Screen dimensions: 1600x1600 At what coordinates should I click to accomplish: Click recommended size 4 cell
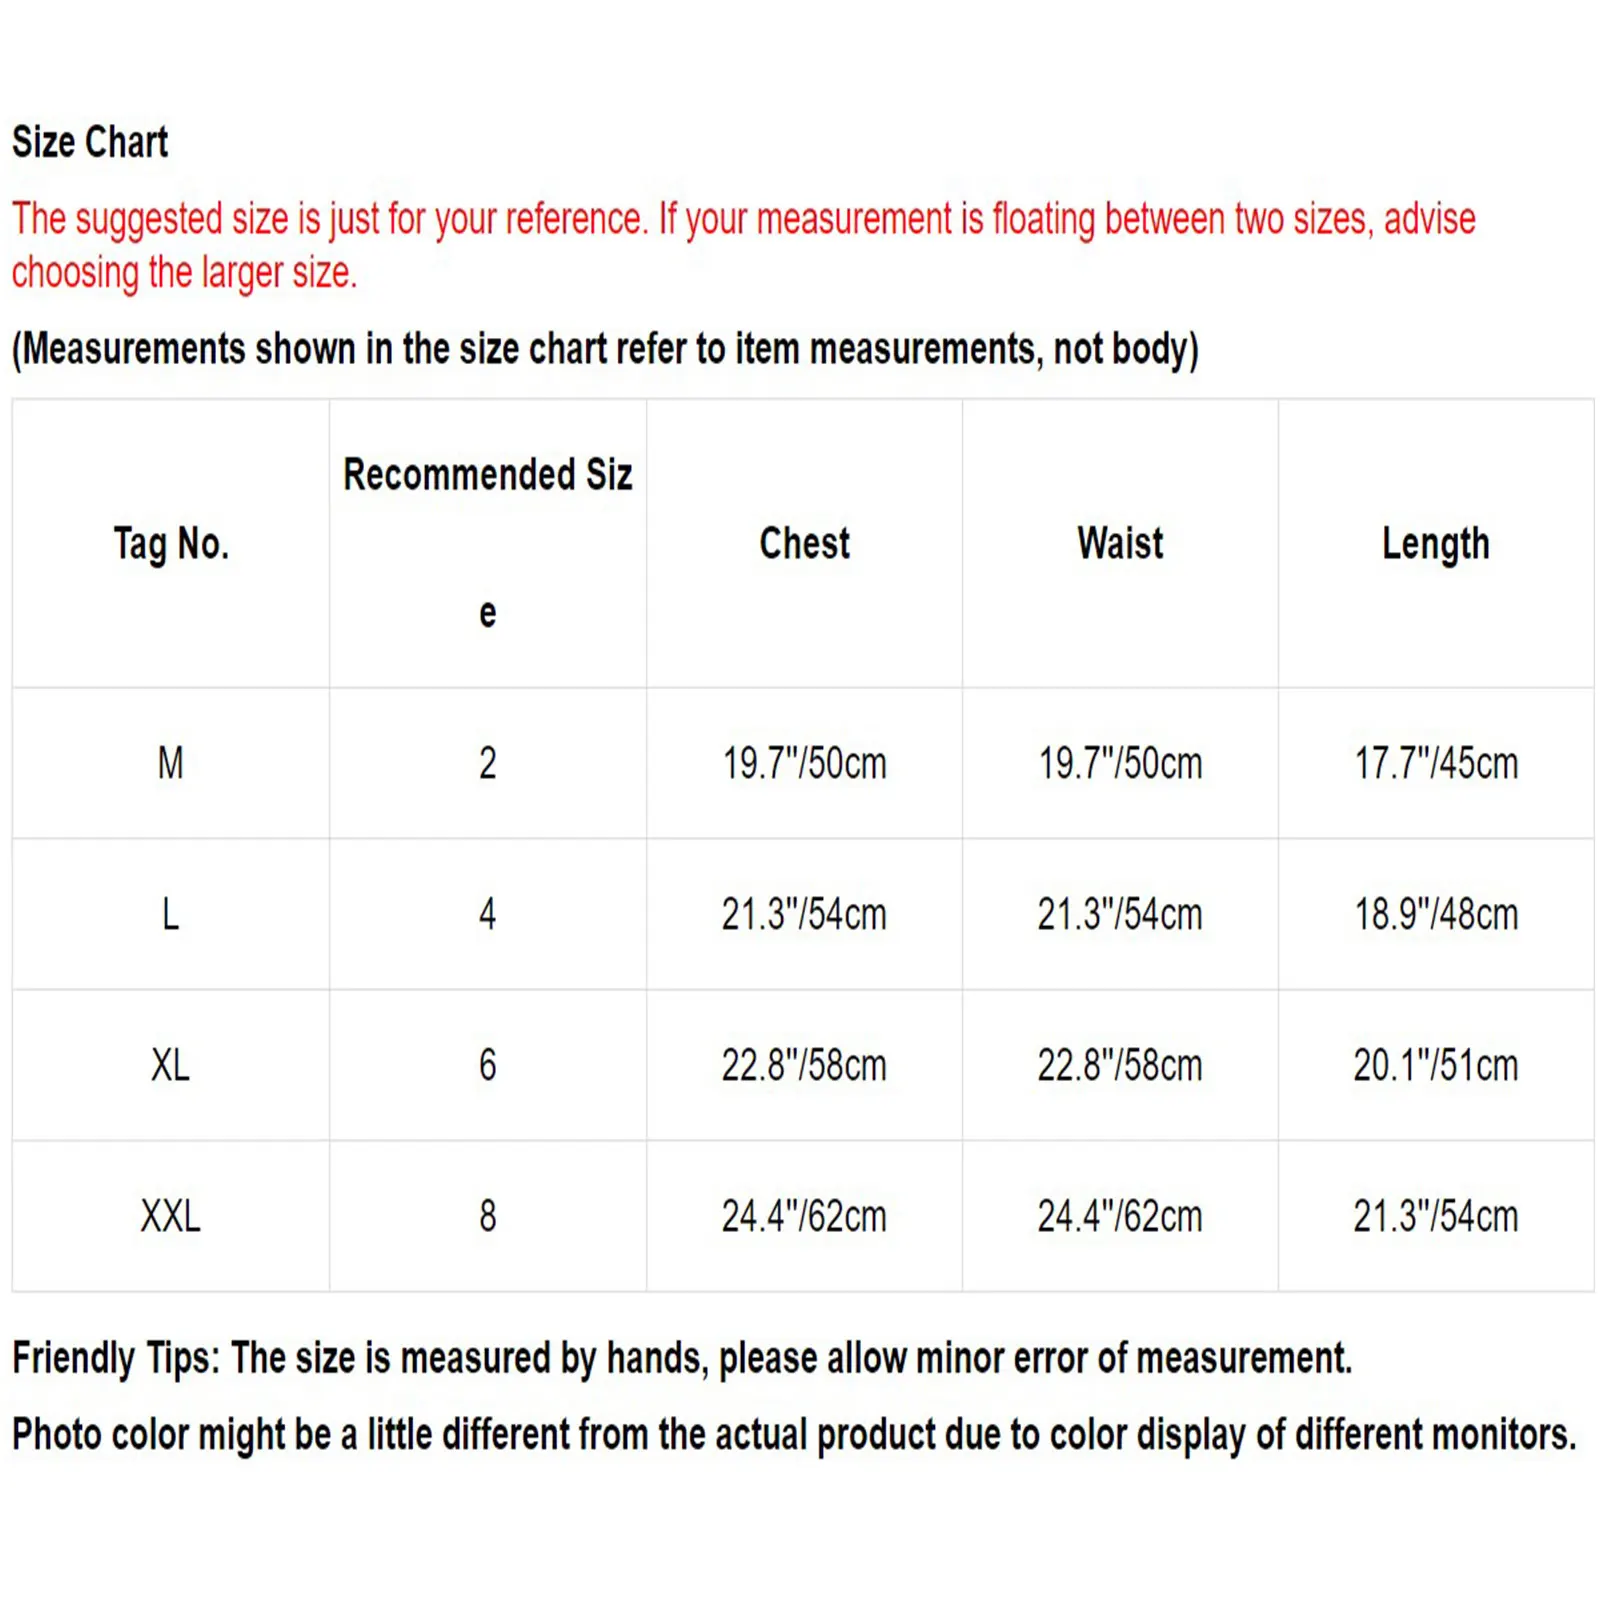(487, 914)
